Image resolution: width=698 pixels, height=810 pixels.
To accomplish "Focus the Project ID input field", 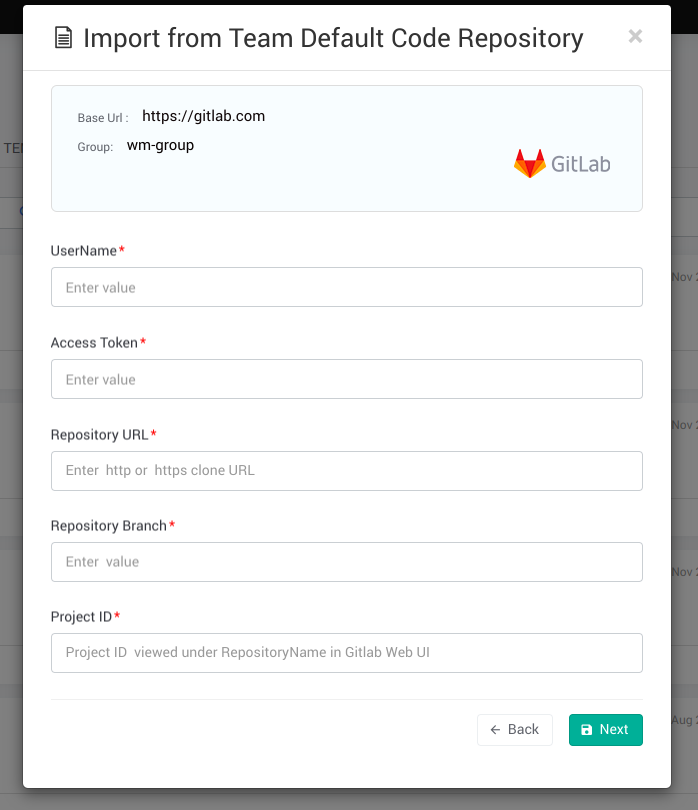I will click(x=346, y=653).
